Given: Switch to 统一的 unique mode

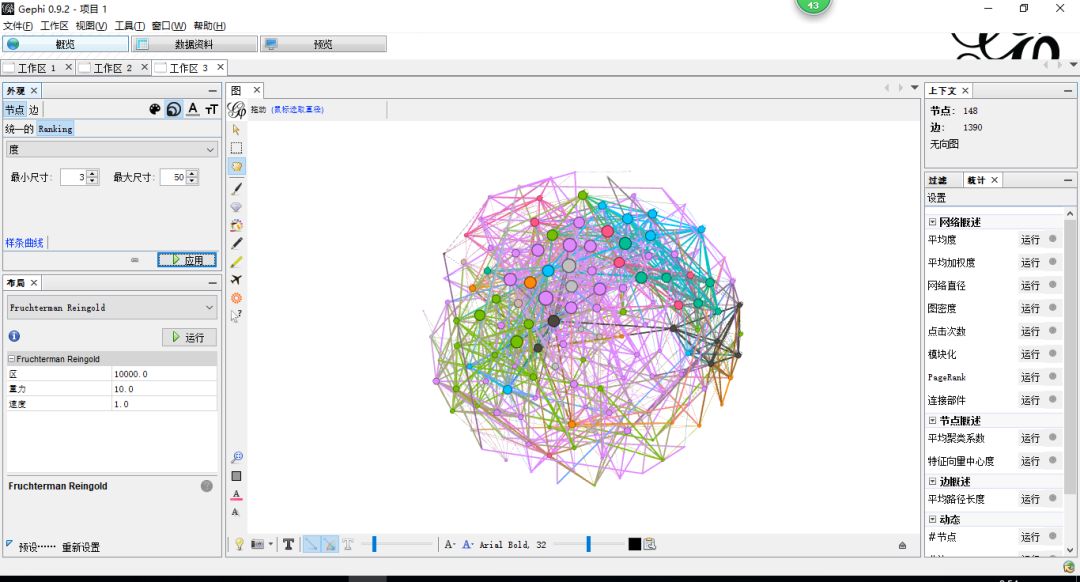Looking at the screenshot, I should [19, 129].
